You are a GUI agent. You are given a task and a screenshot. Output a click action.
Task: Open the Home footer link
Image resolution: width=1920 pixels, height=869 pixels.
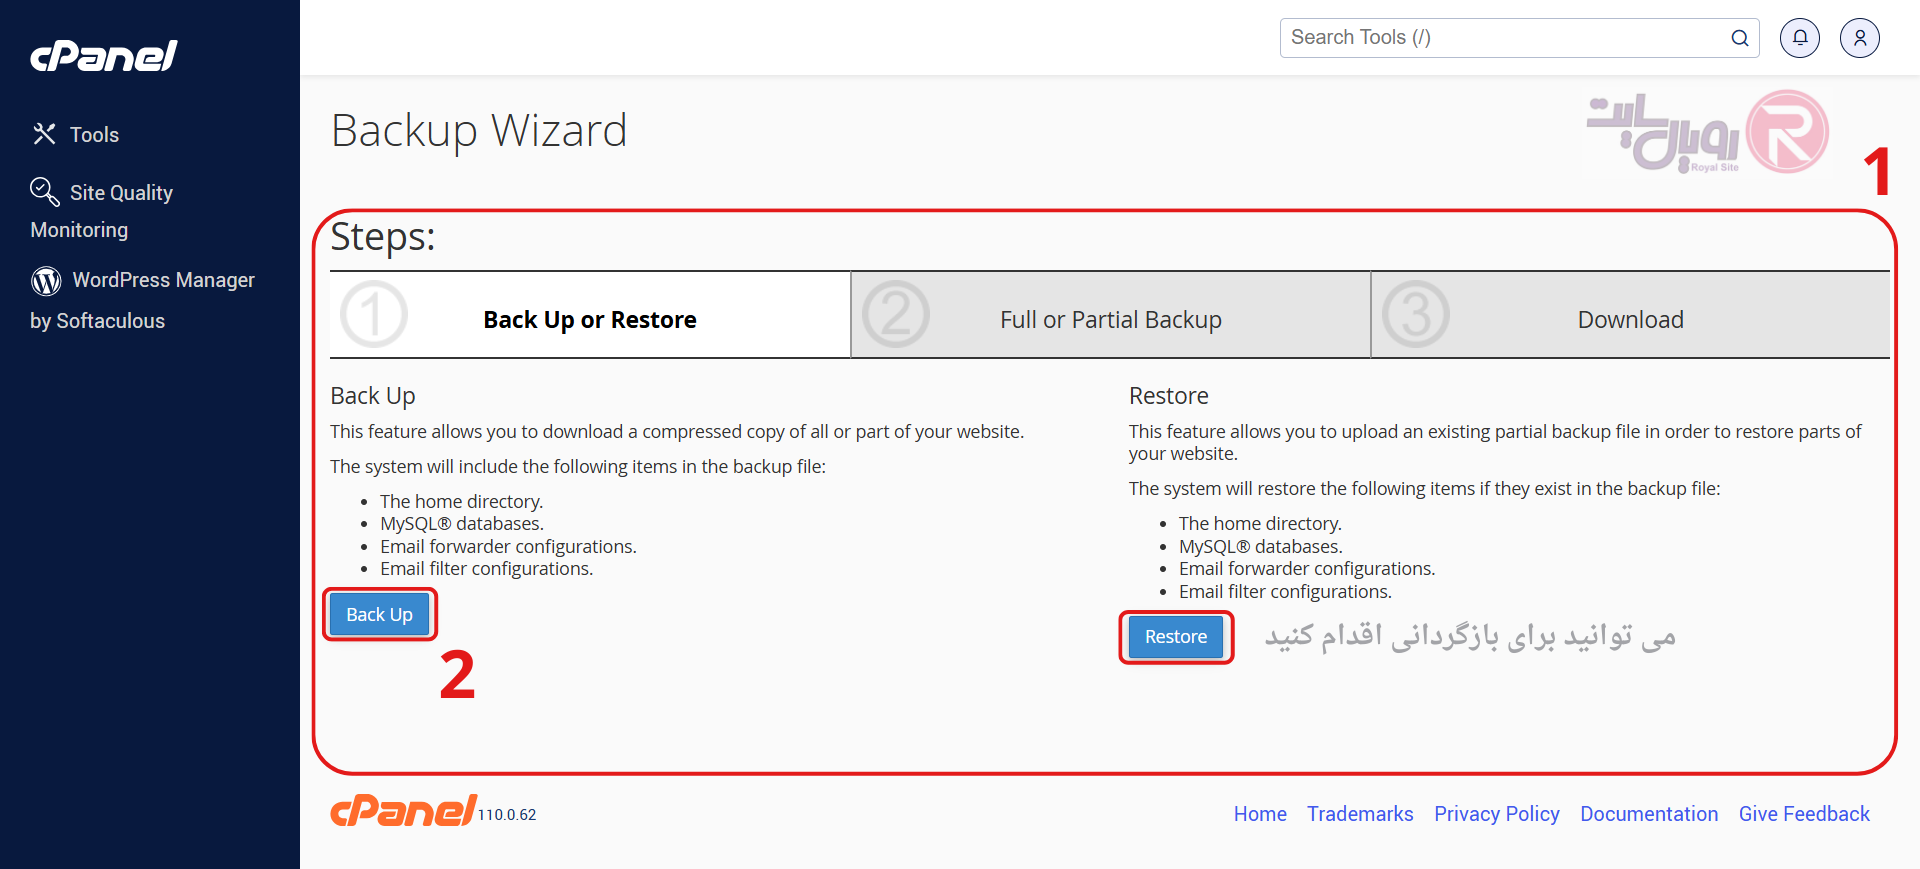tap(1260, 814)
